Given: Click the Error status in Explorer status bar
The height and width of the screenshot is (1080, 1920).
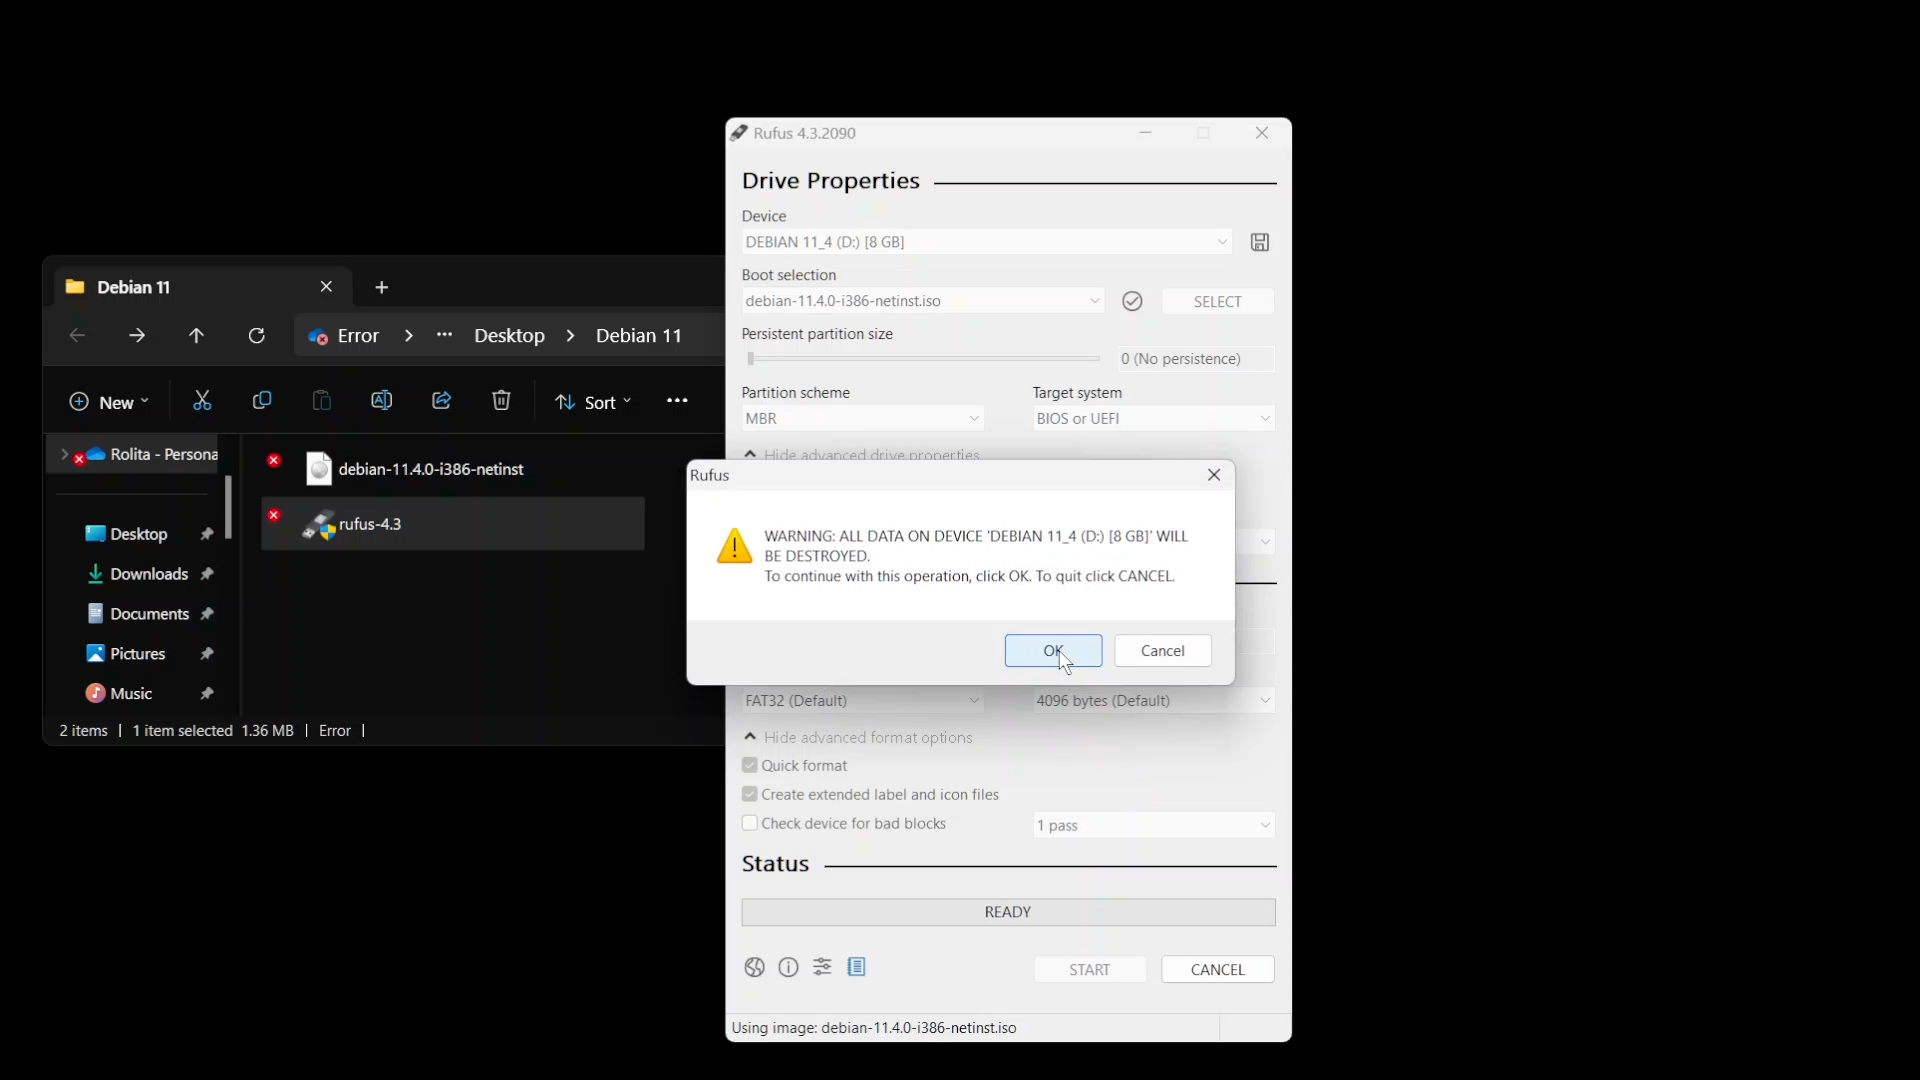Looking at the screenshot, I should (335, 731).
